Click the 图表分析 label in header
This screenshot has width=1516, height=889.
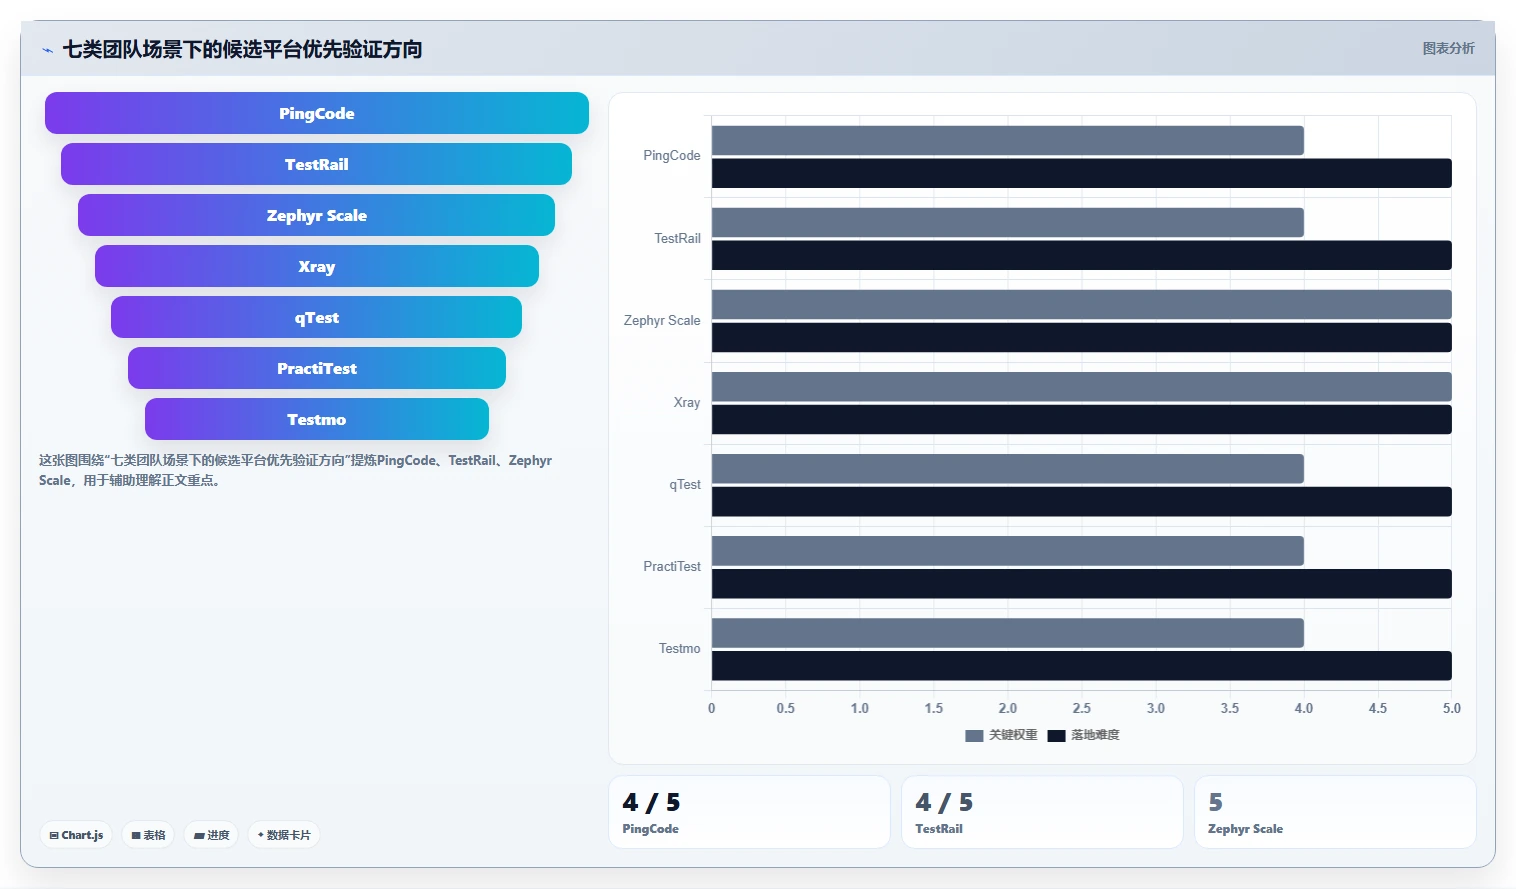(x=1448, y=48)
